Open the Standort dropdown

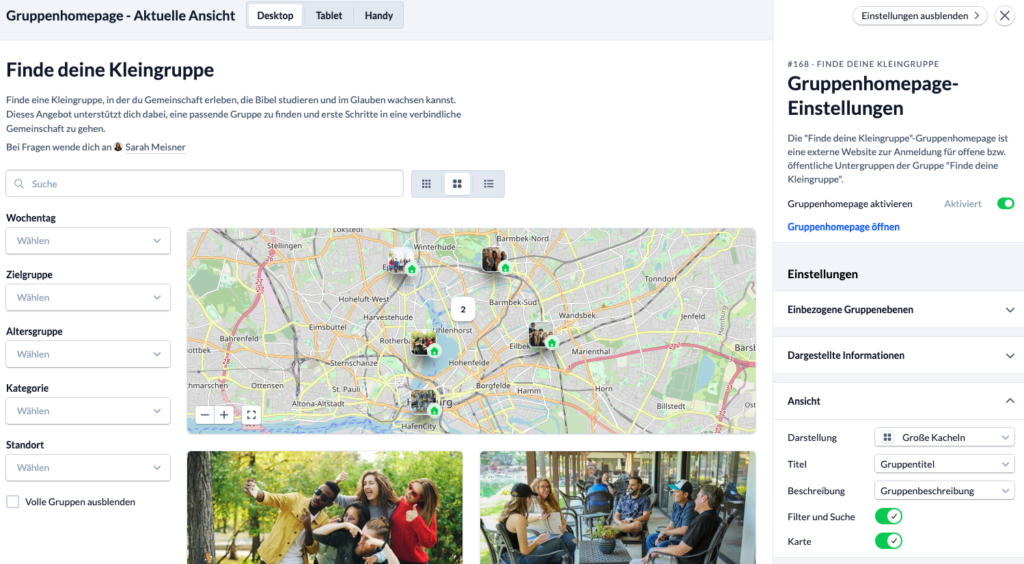88,468
